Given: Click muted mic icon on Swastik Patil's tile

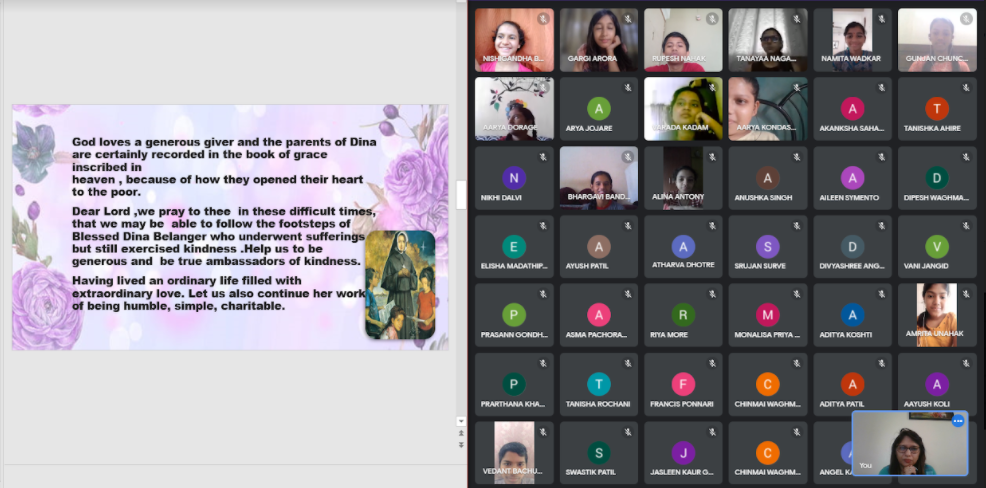Looking at the screenshot, I should 628,432.
